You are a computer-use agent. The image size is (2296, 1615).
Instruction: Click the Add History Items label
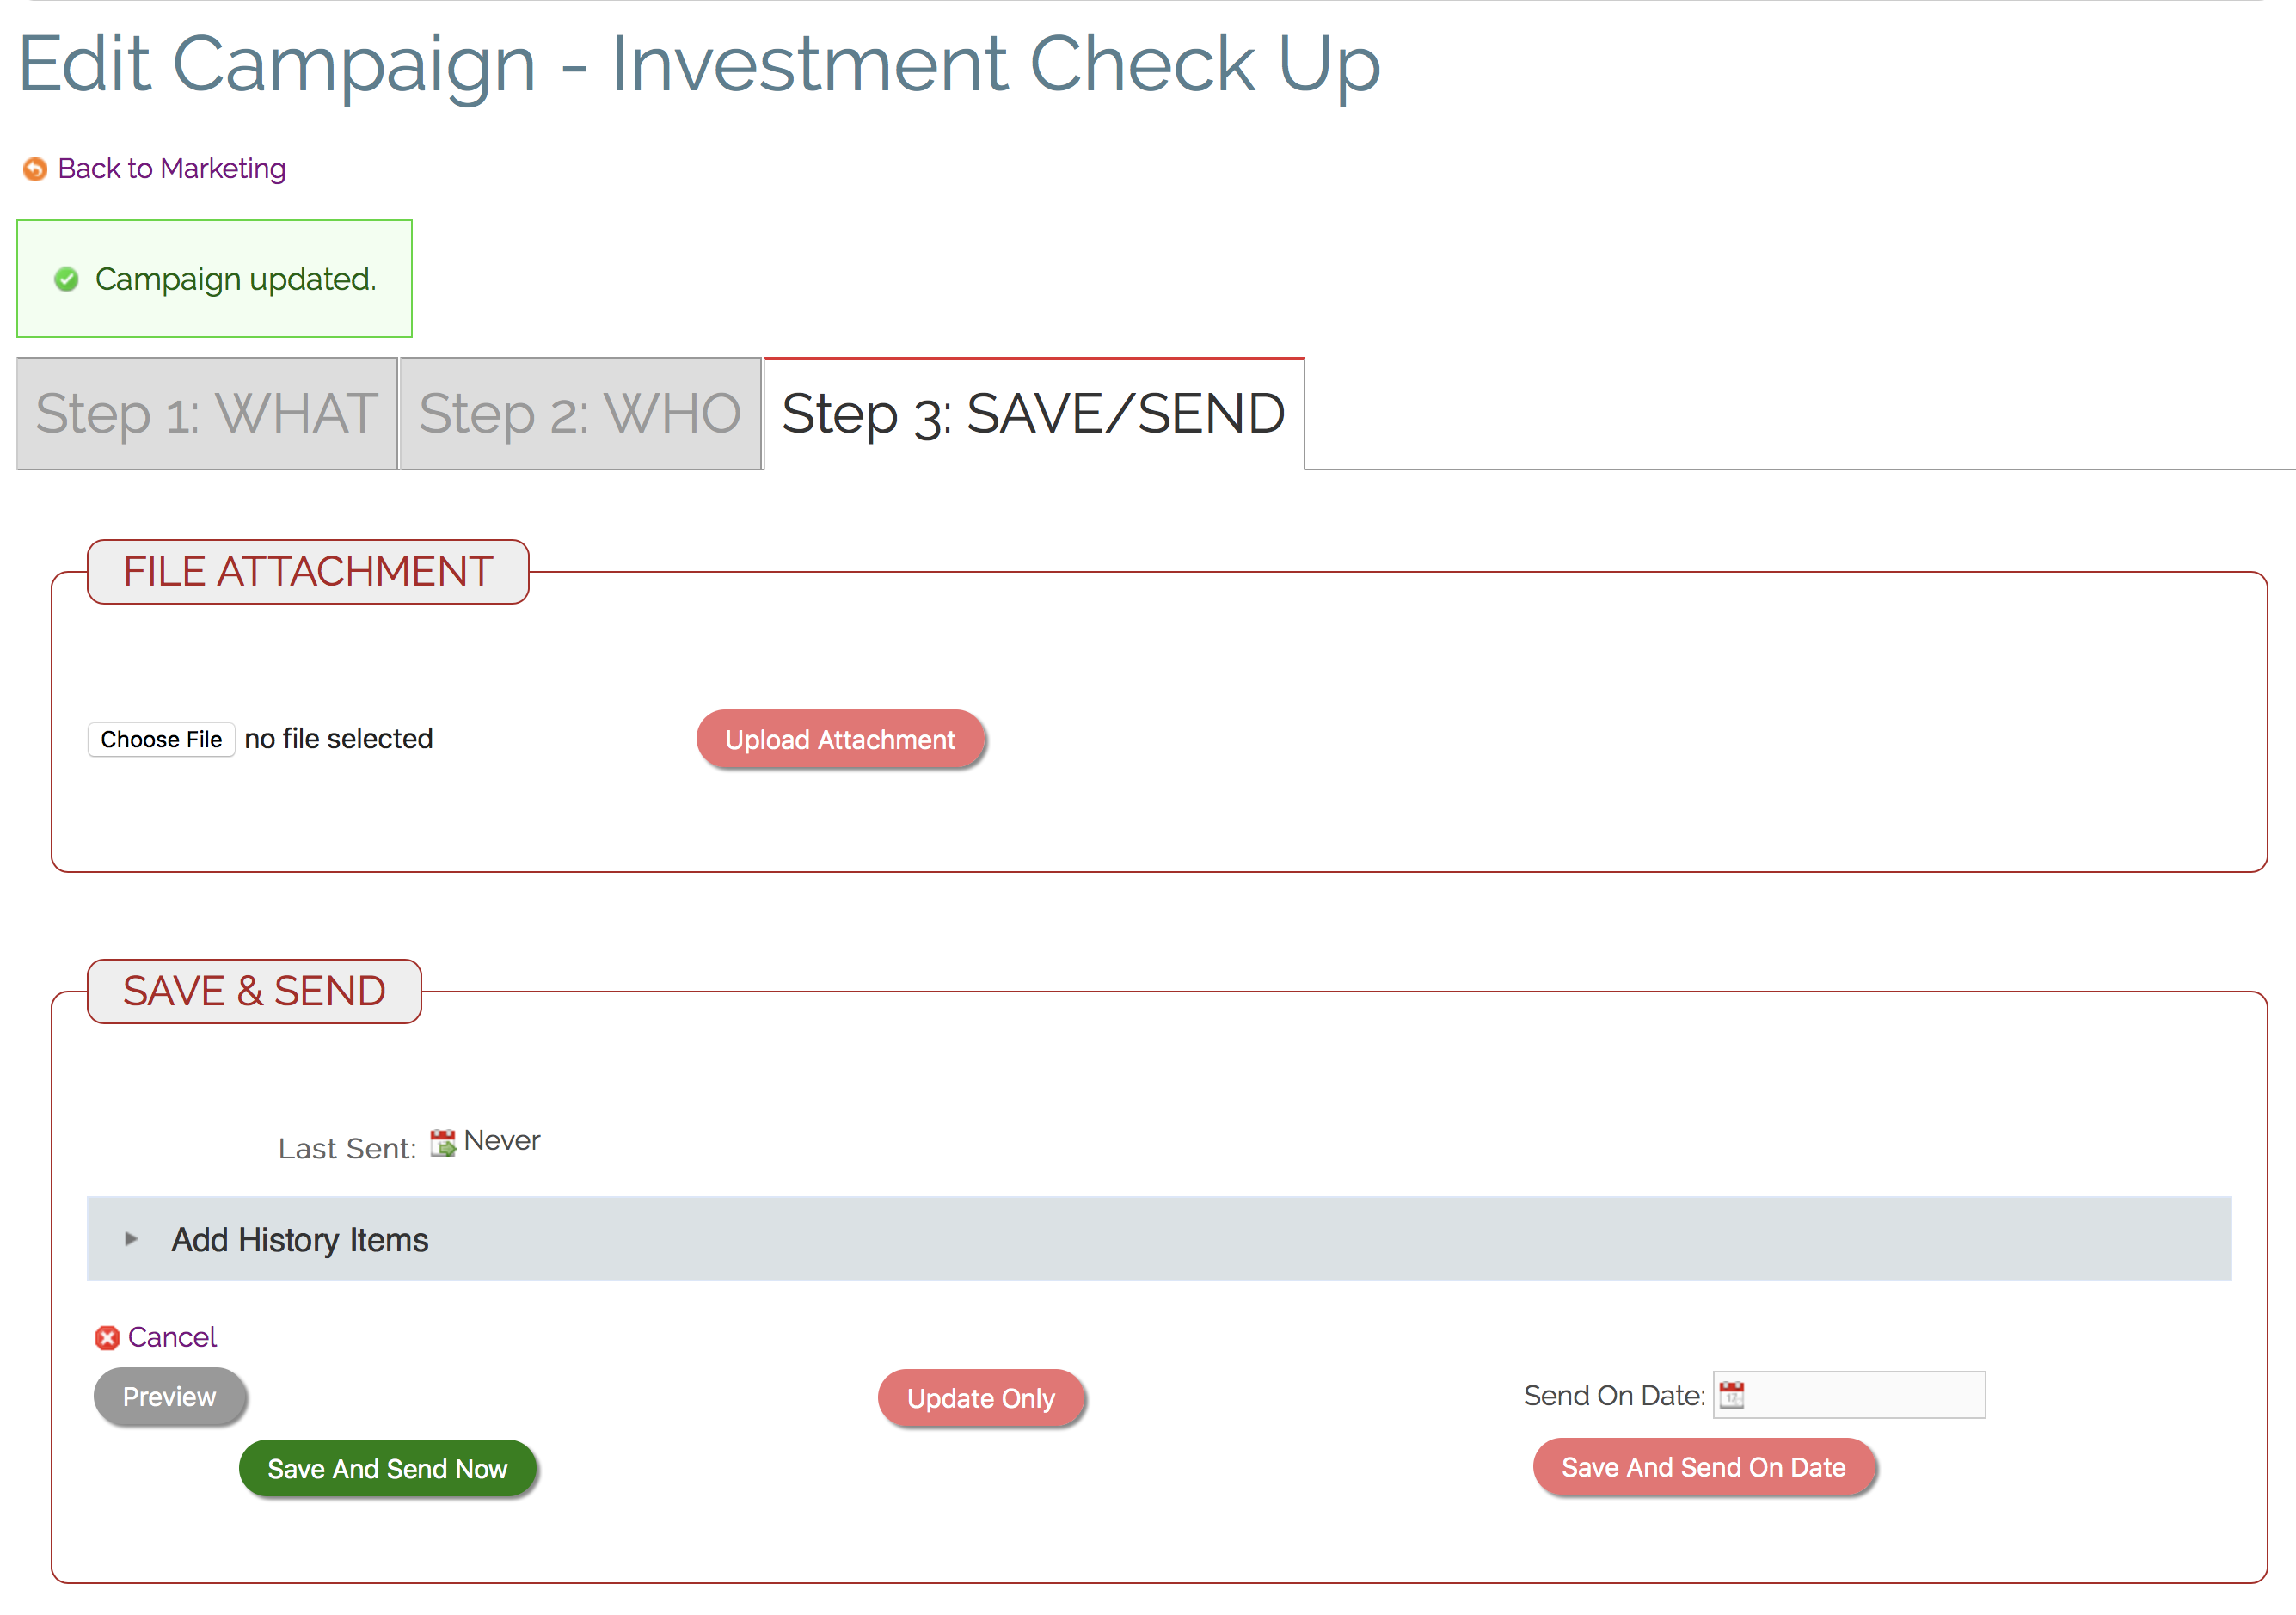[299, 1240]
